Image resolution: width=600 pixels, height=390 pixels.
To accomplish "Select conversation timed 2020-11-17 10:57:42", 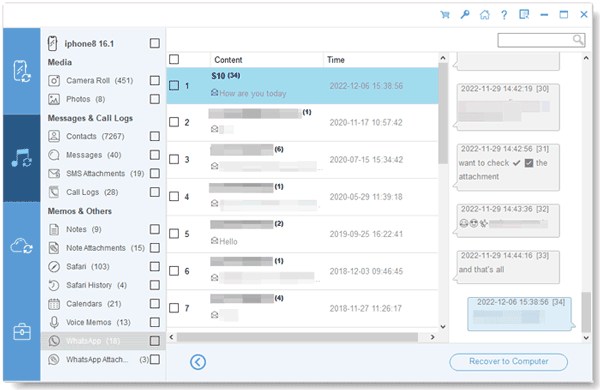I will (302, 122).
